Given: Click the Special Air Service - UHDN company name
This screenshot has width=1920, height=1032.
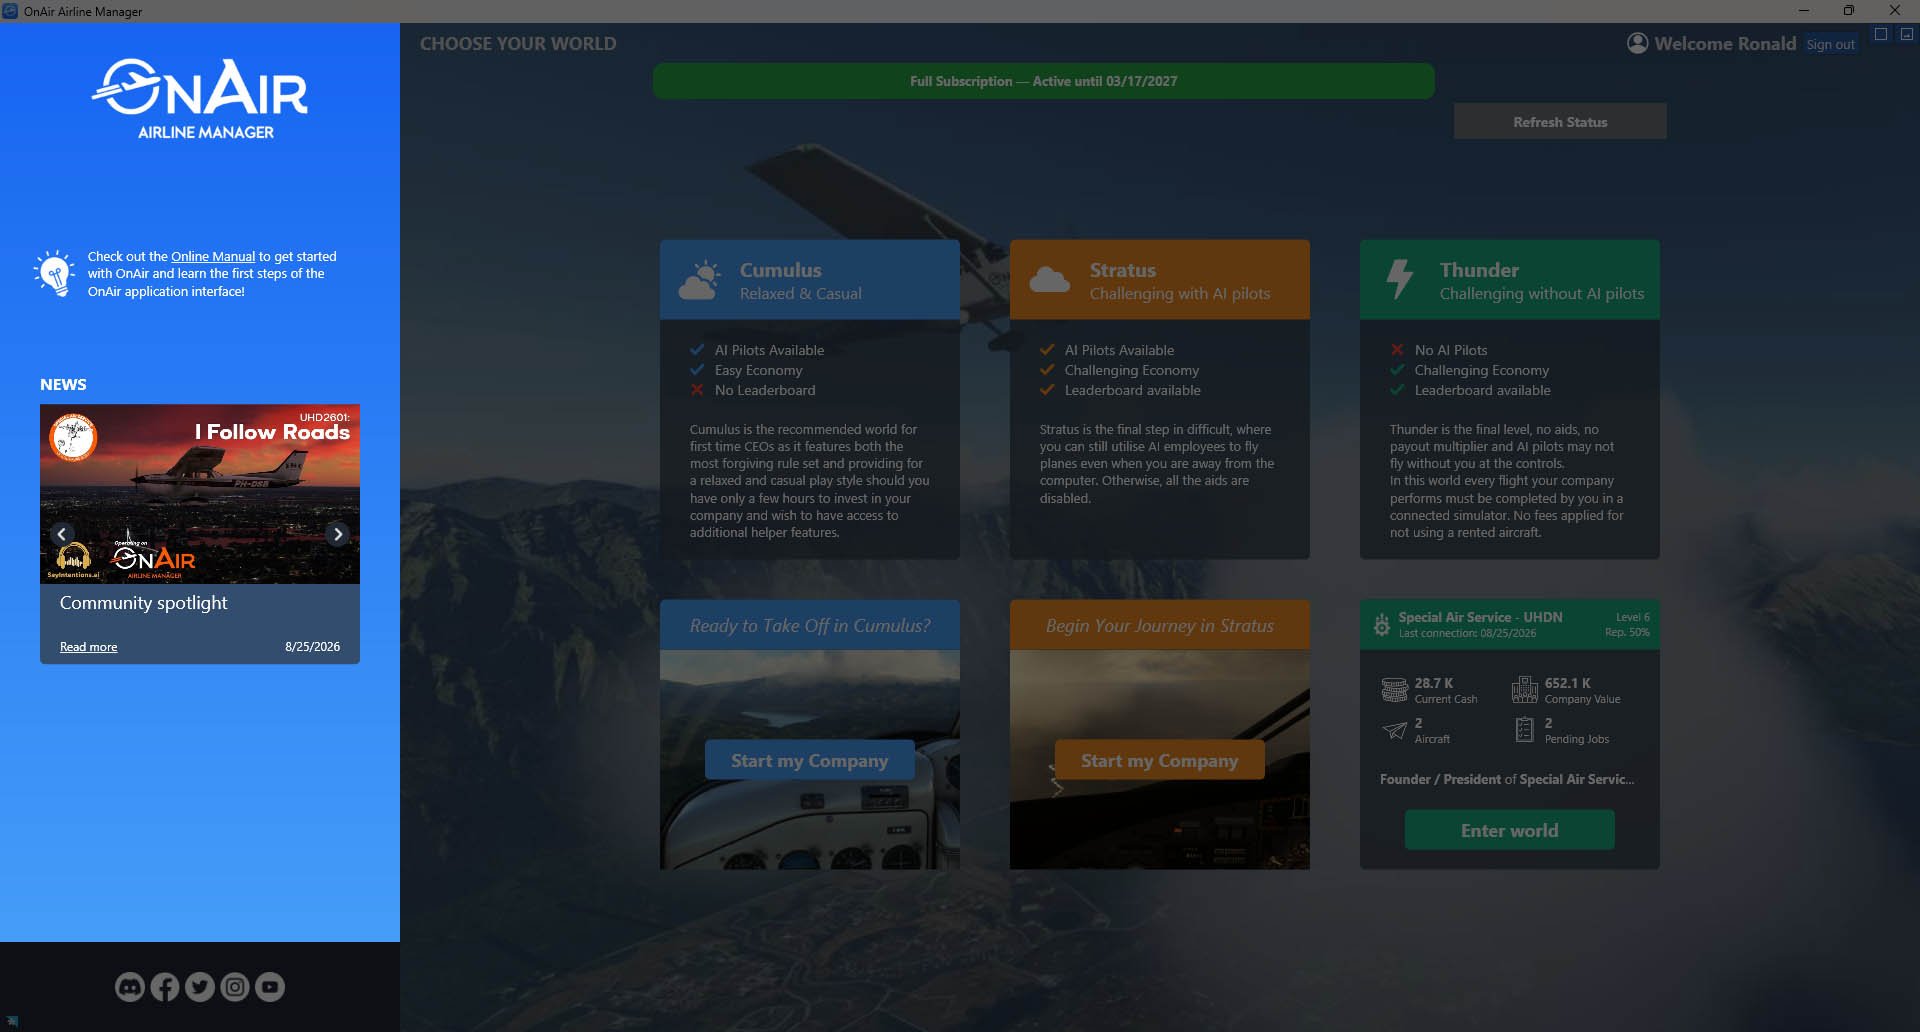Looking at the screenshot, I should tap(1480, 617).
